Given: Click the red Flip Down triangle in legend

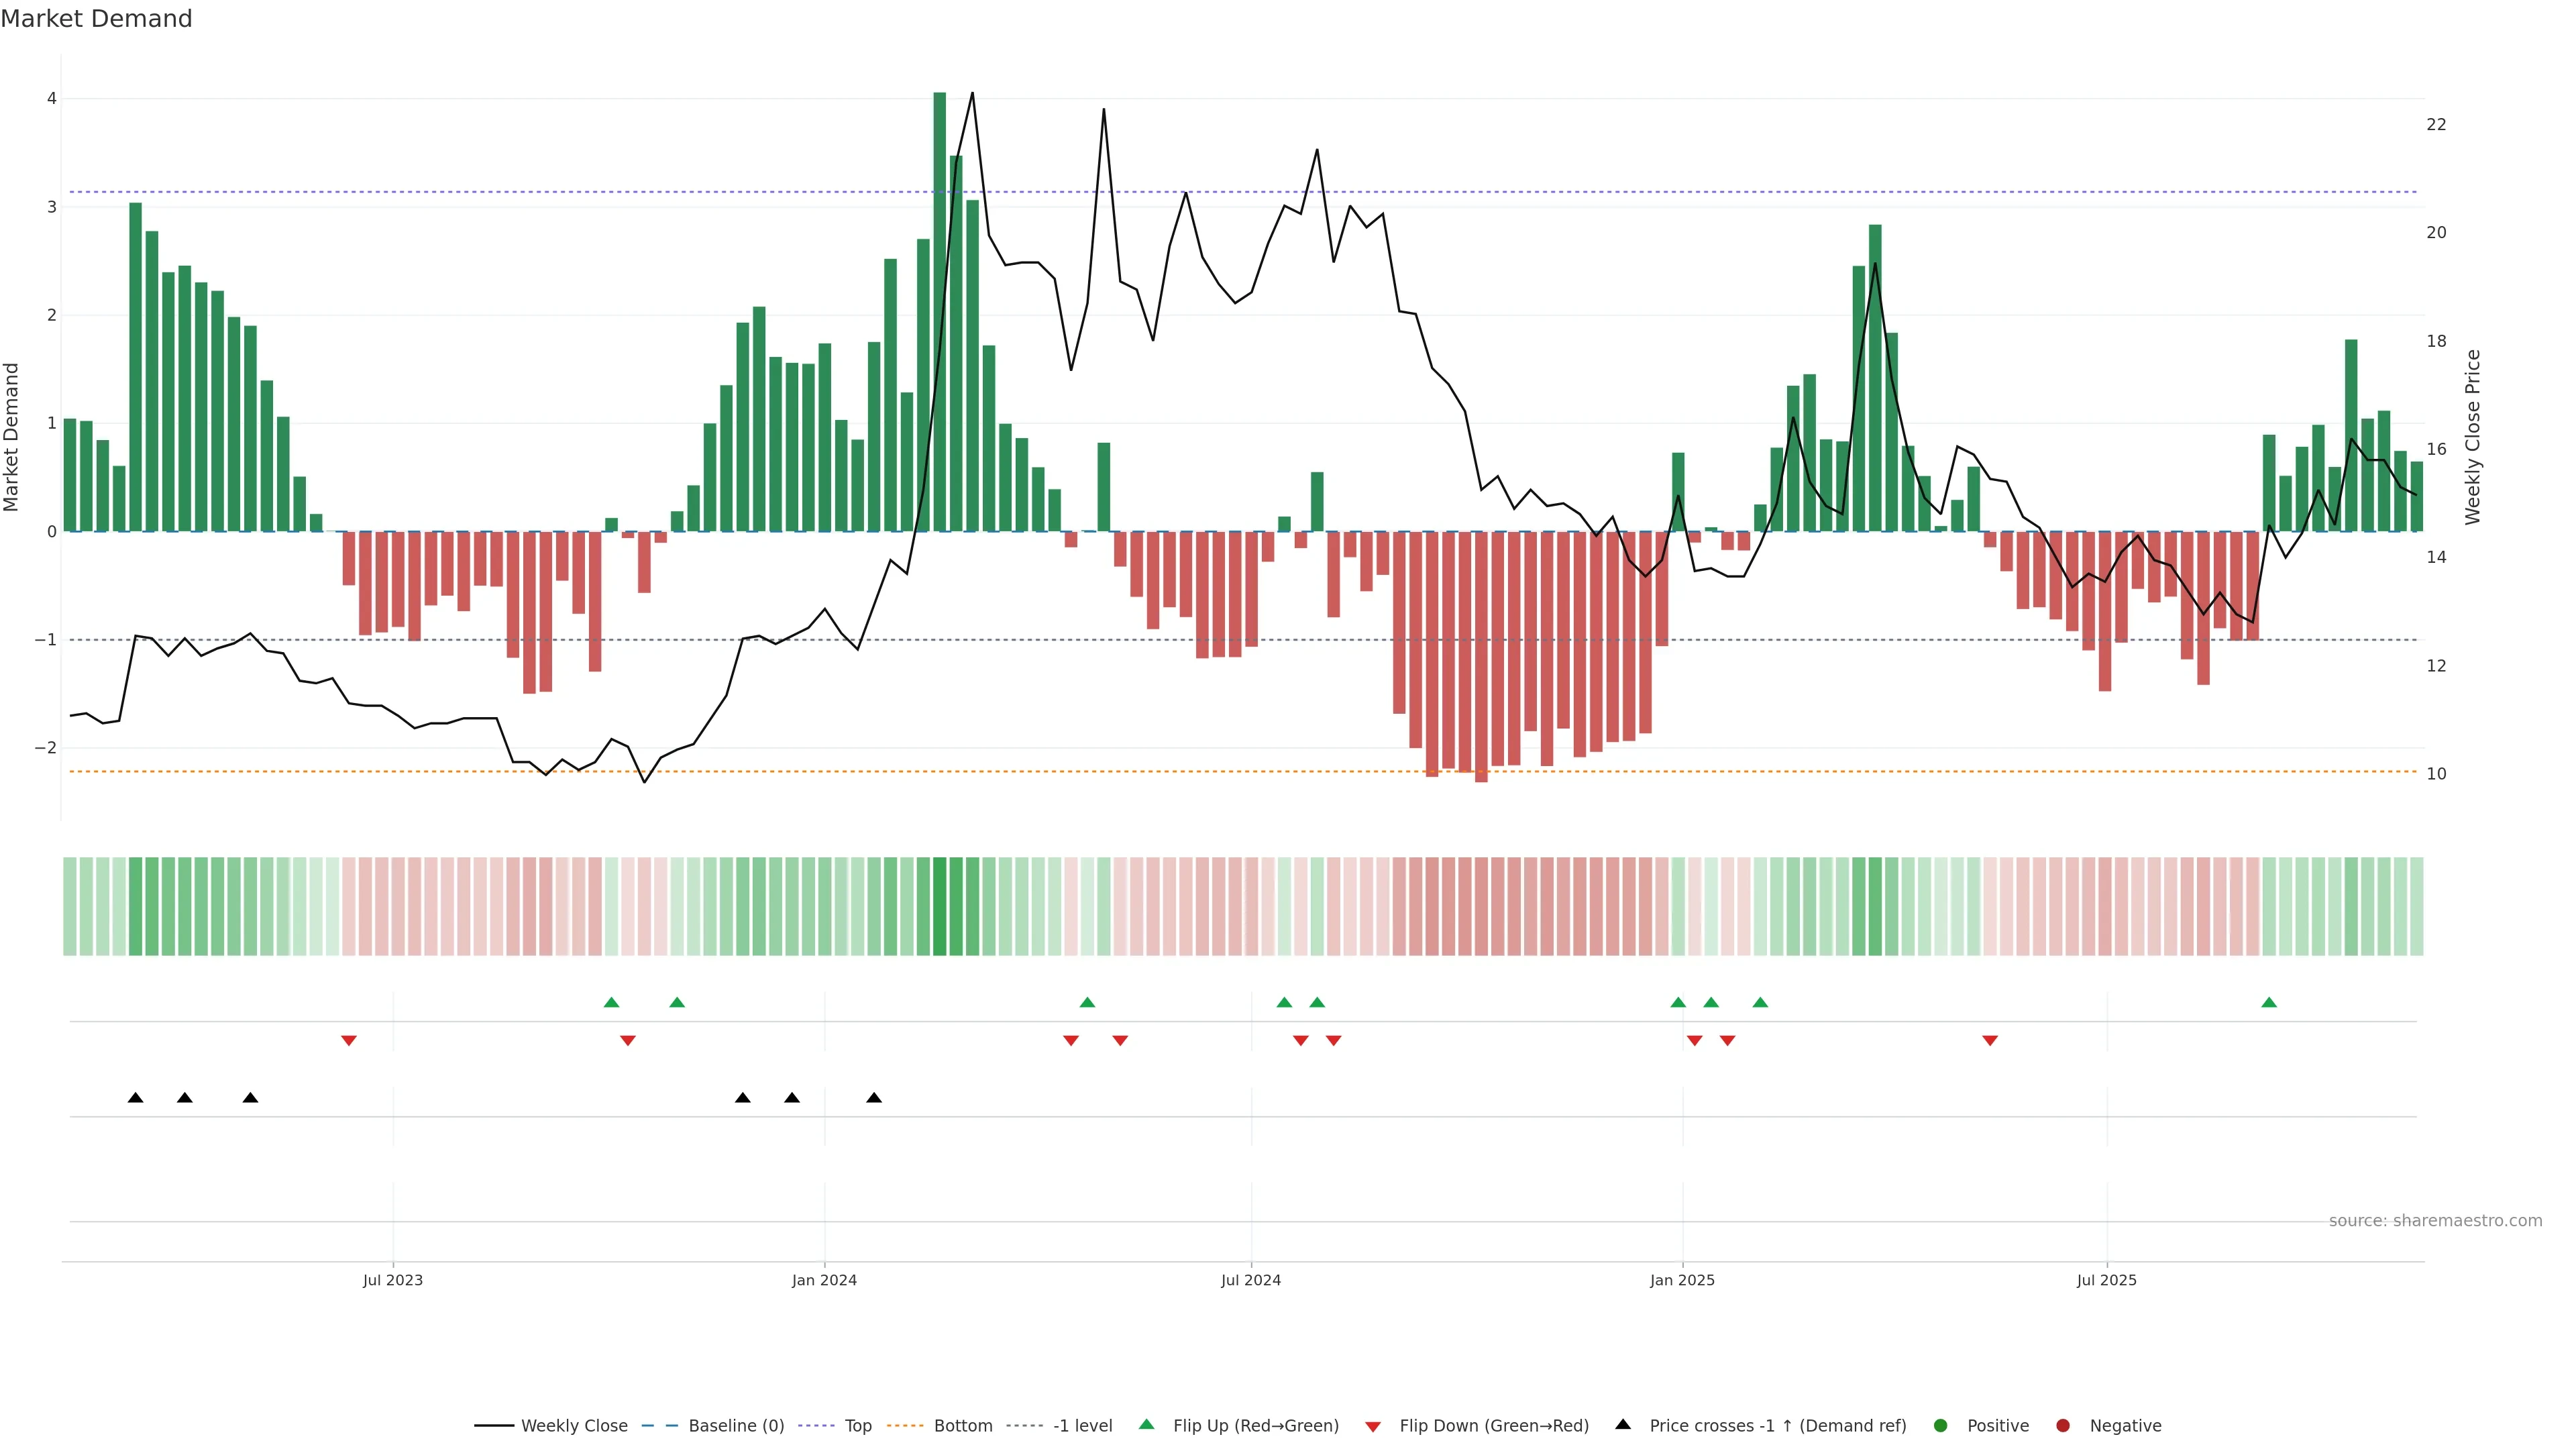Looking at the screenshot, I should 1372,1426.
